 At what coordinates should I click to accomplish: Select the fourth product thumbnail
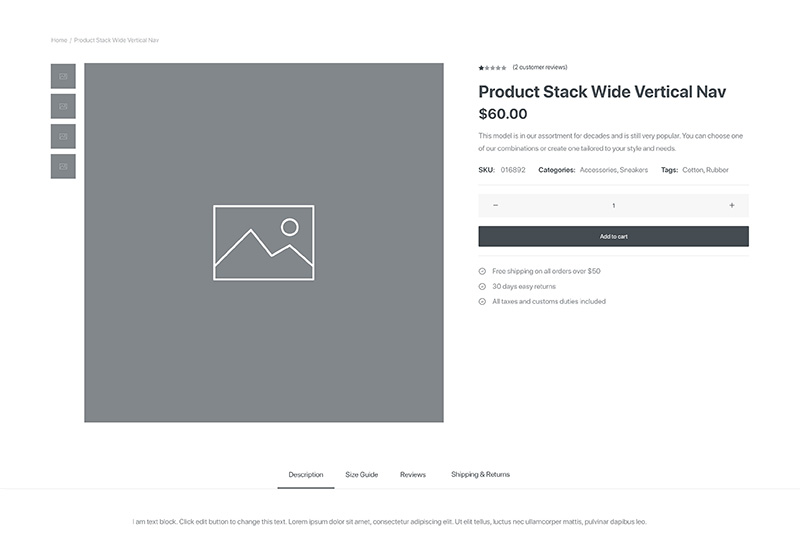[x=63, y=166]
